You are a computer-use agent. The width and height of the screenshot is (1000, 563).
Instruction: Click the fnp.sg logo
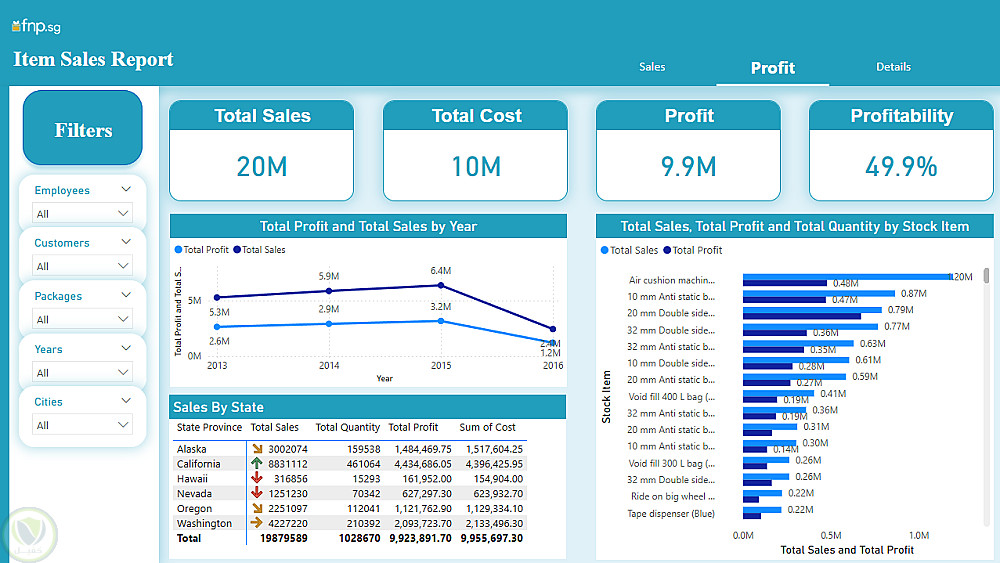click(36, 26)
